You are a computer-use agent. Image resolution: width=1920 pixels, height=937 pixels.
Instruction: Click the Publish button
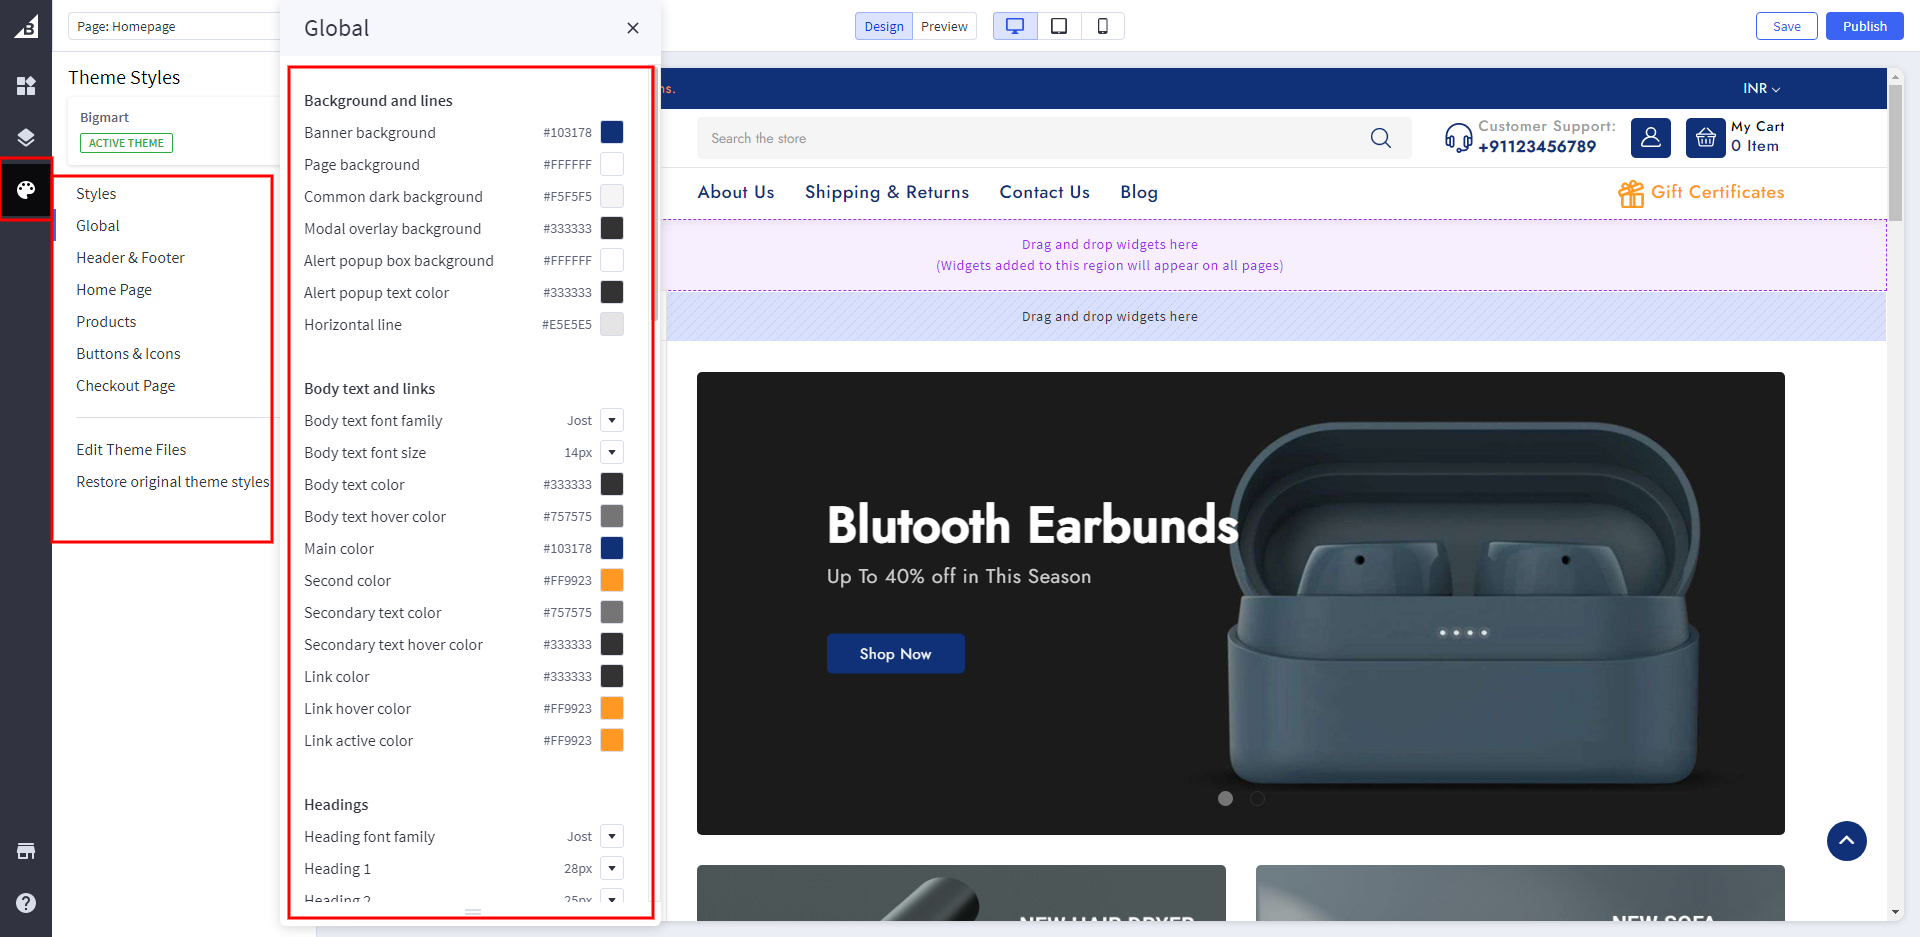click(1864, 26)
